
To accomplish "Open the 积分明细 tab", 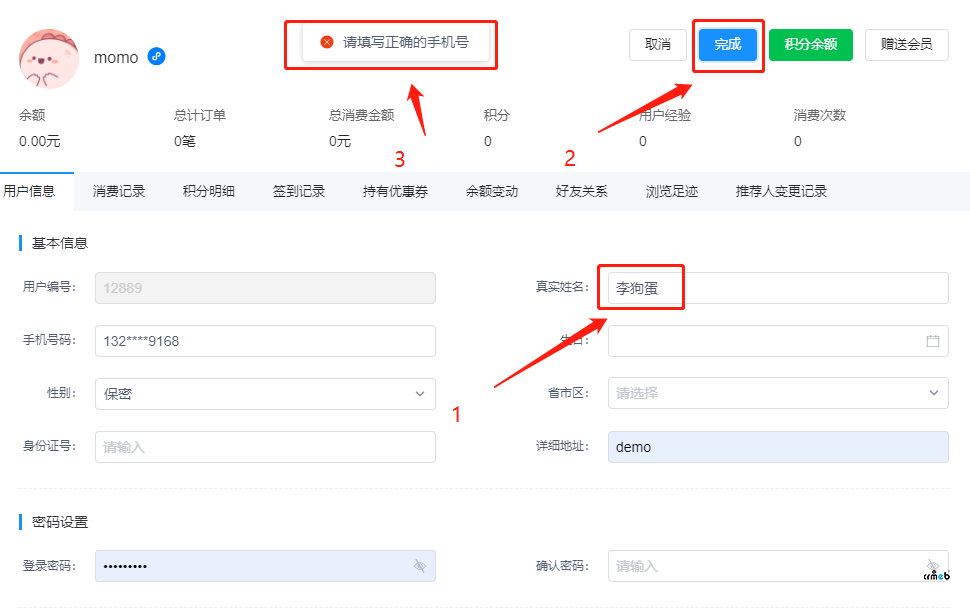I will [x=209, y=191].
